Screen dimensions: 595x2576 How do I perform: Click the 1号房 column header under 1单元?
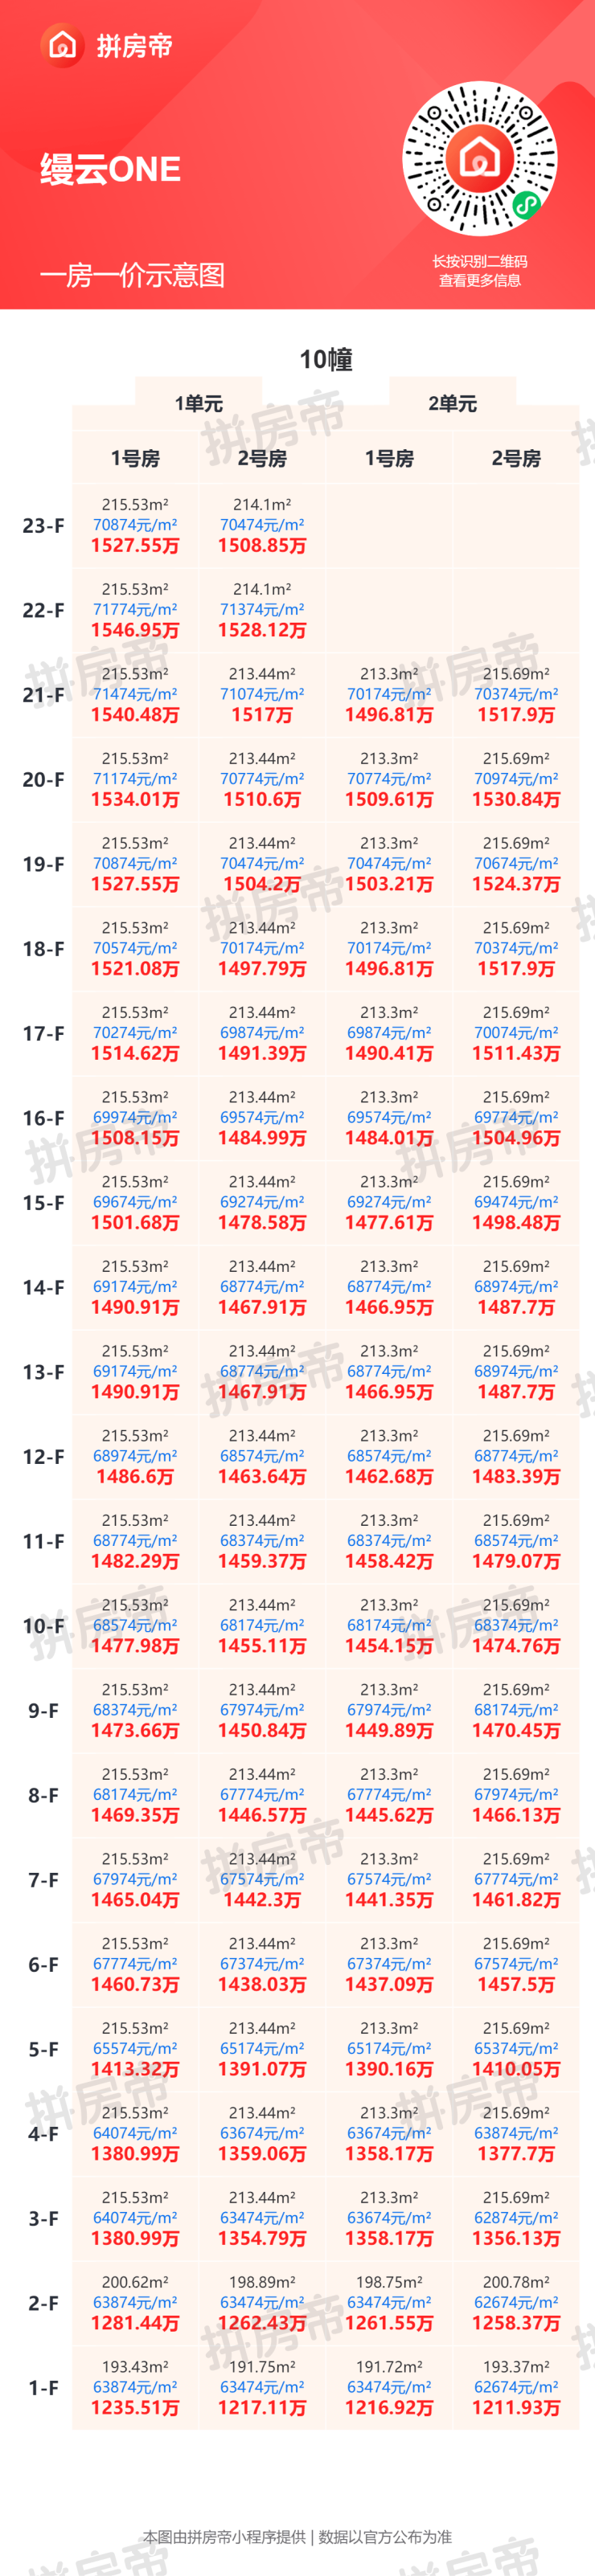135,458
